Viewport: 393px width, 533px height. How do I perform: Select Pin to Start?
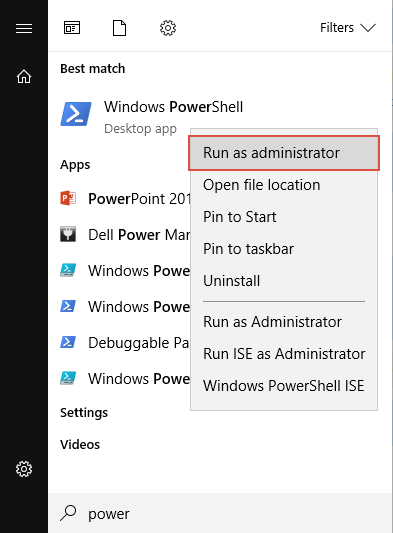click(x=284, y=217)
